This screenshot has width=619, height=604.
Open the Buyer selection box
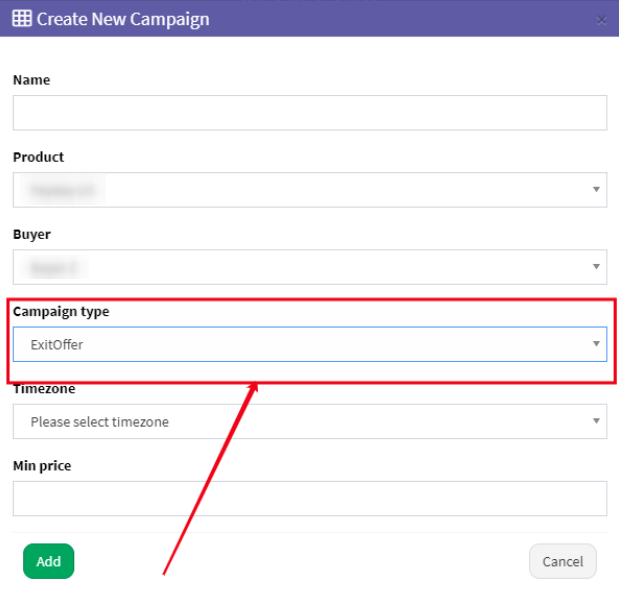click(300, 267)
